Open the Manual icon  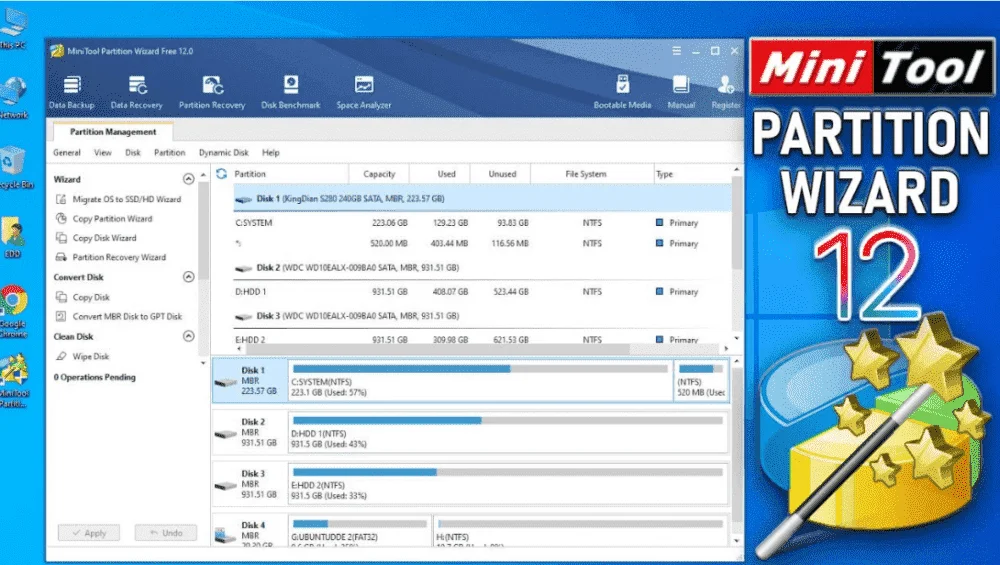coord(680,92)
